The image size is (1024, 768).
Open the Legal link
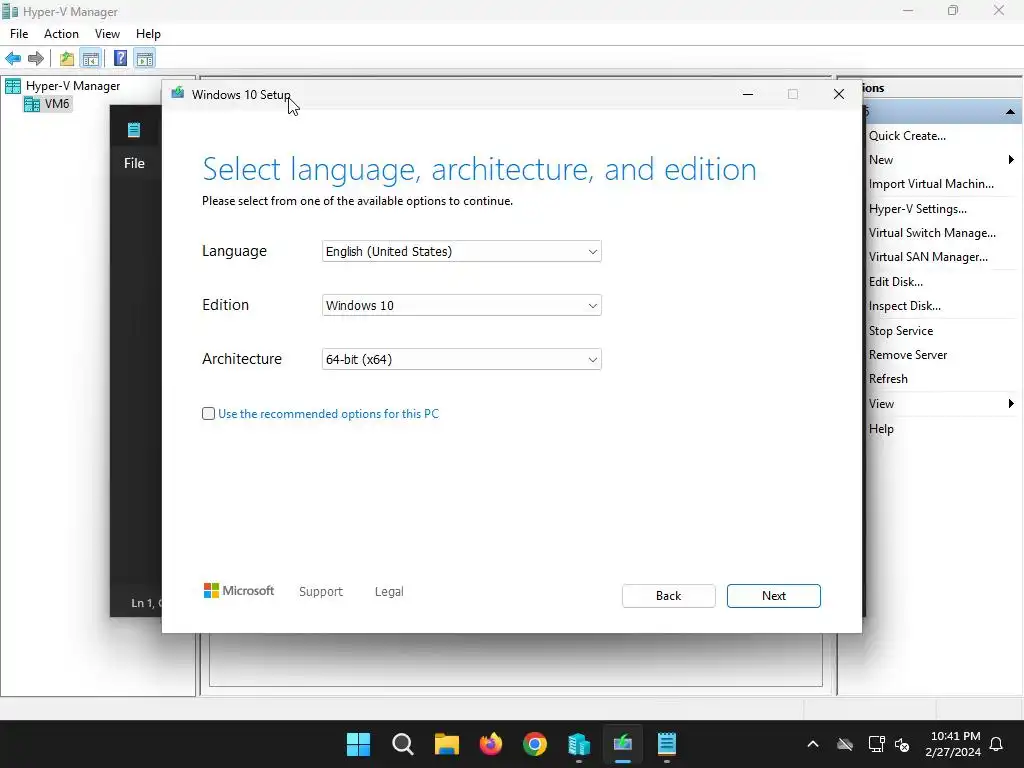point(389,592)
